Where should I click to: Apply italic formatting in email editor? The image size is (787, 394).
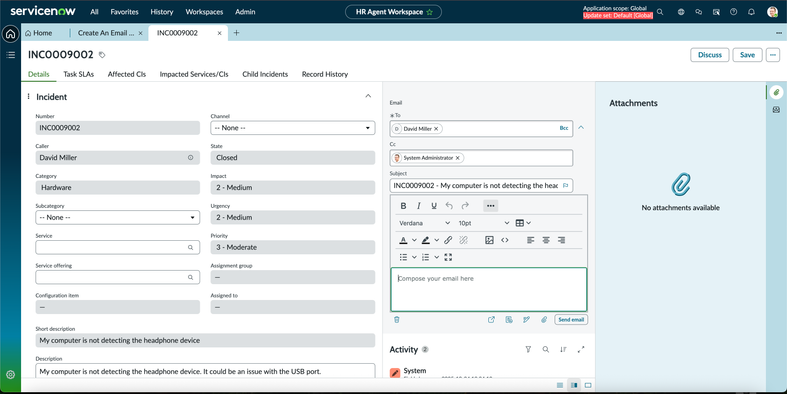click(419, 206)
